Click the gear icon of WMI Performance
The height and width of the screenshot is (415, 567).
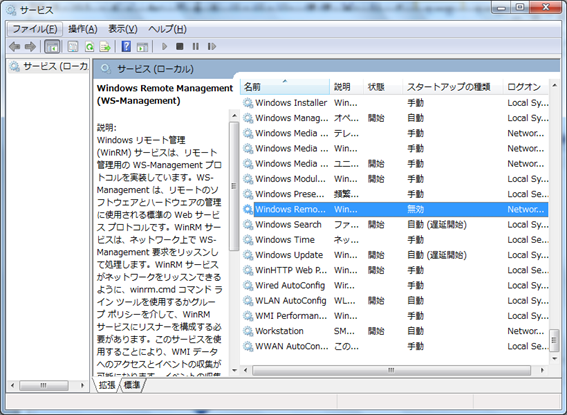[x=248, y=316]
